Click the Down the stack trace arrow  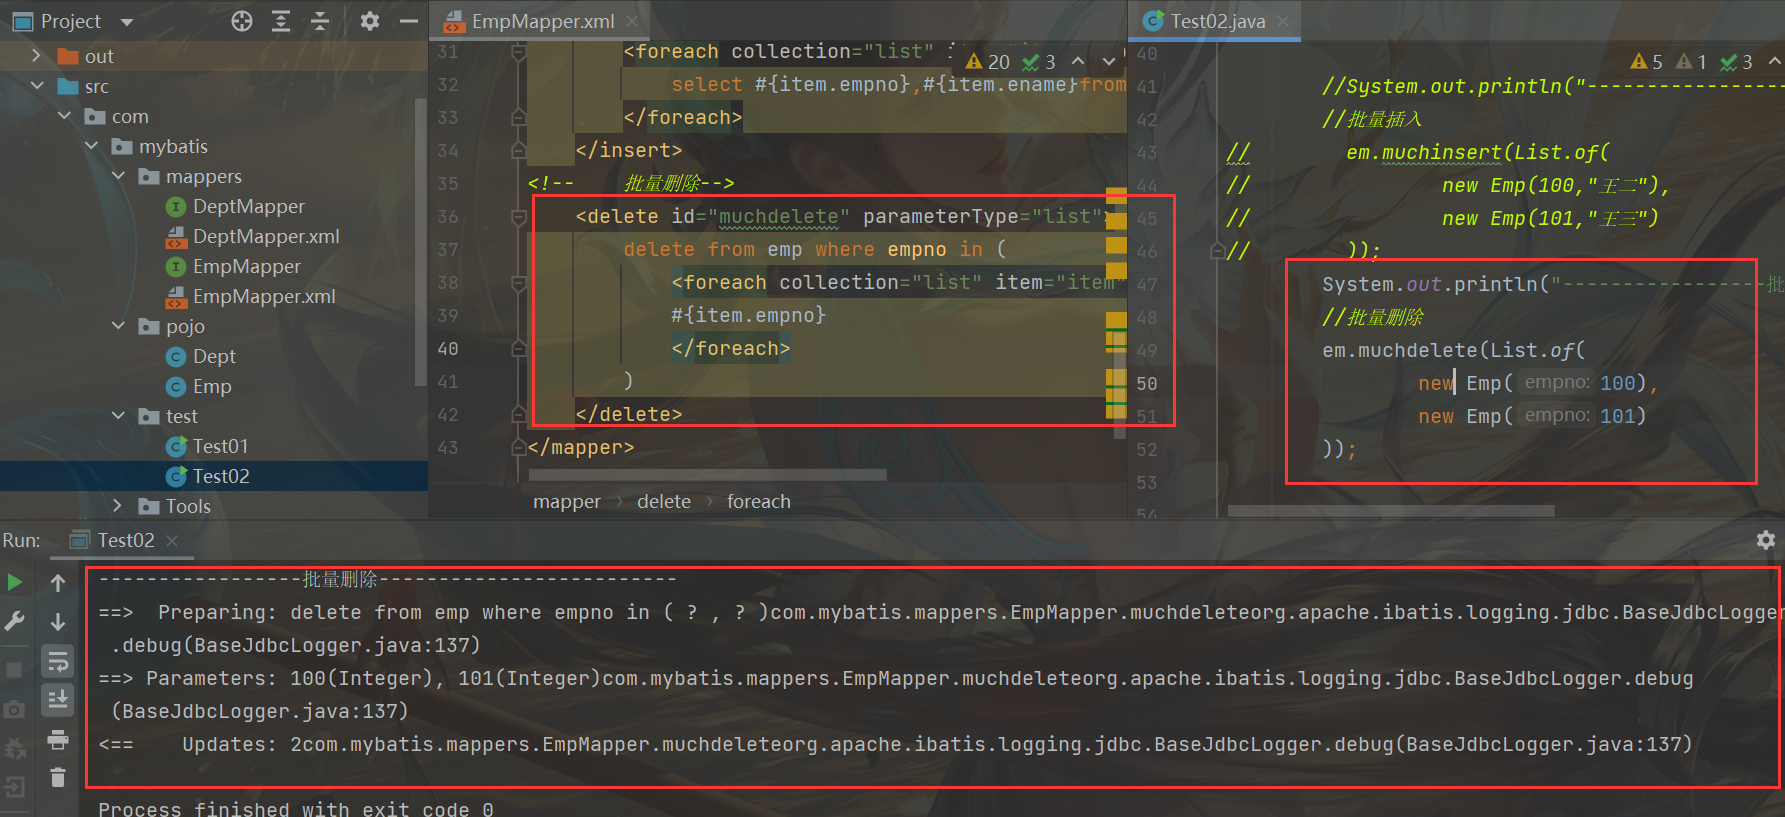tap(58, 621)
